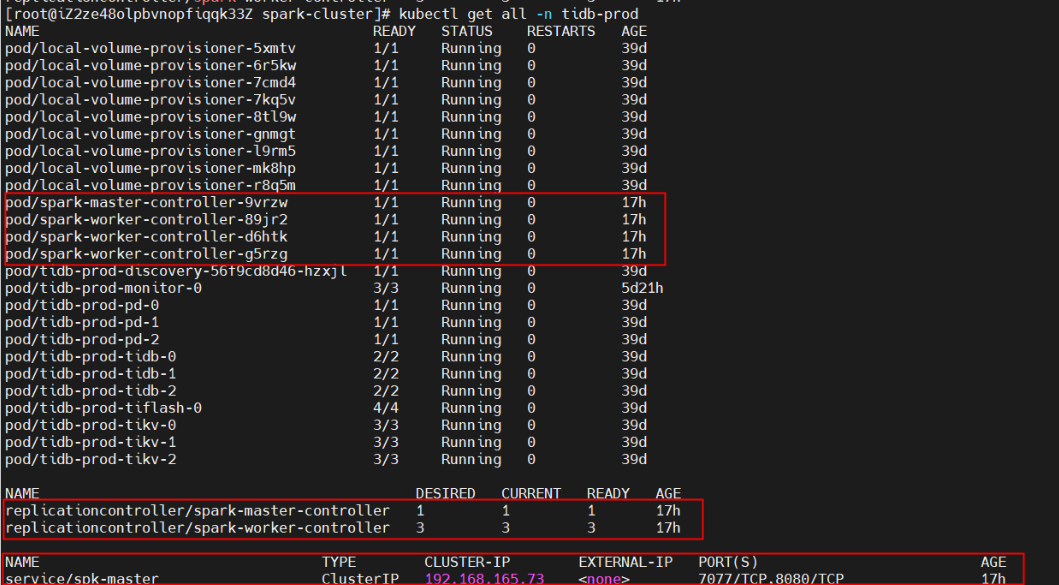Click pod/tidb-prod-discovery-56f9cd8d46-hzxjl text
Image resolution: width=1059 pixels, height=585 pixels.
(176, 271)
